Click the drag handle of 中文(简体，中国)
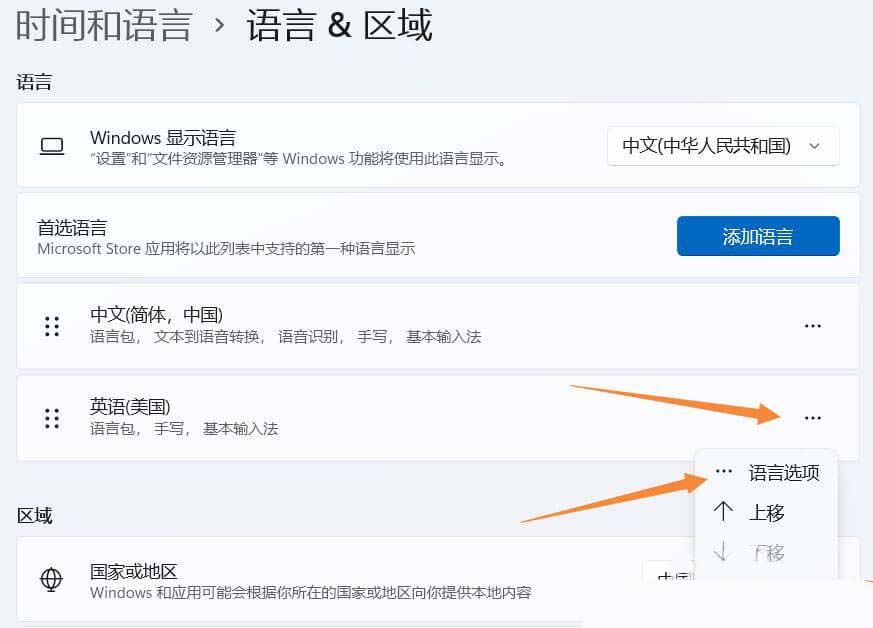The height and width of the screenshot is (628, 873). pyautogui.click(x=51, y=326)
